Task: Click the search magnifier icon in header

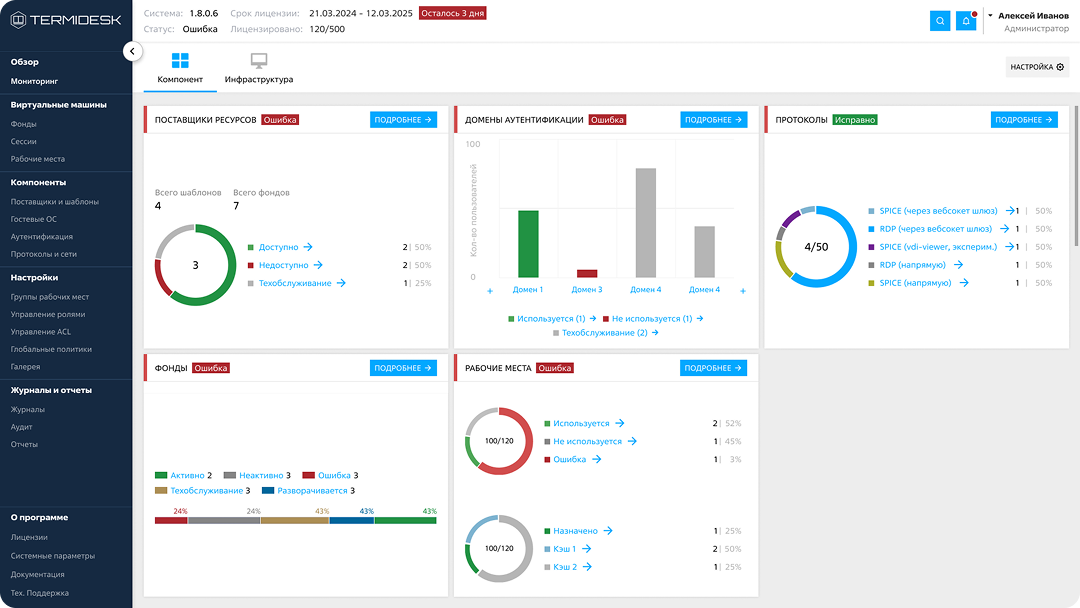Action: pos(940,21)
